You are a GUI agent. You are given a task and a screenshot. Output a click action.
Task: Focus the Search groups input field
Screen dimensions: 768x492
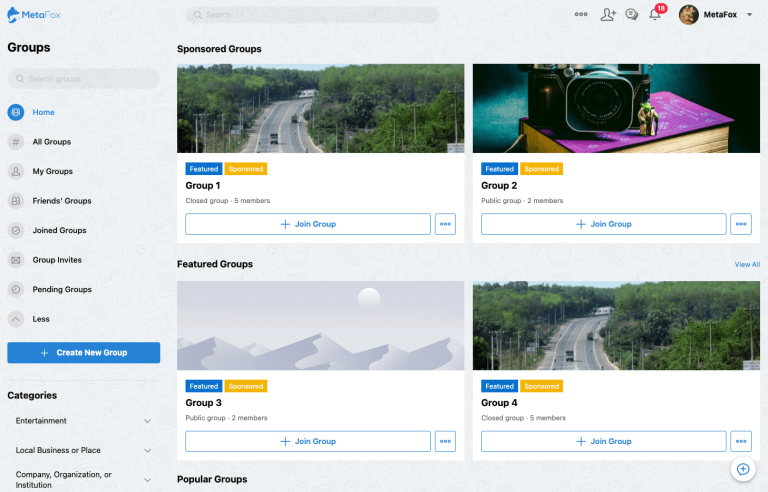(84, 79)
